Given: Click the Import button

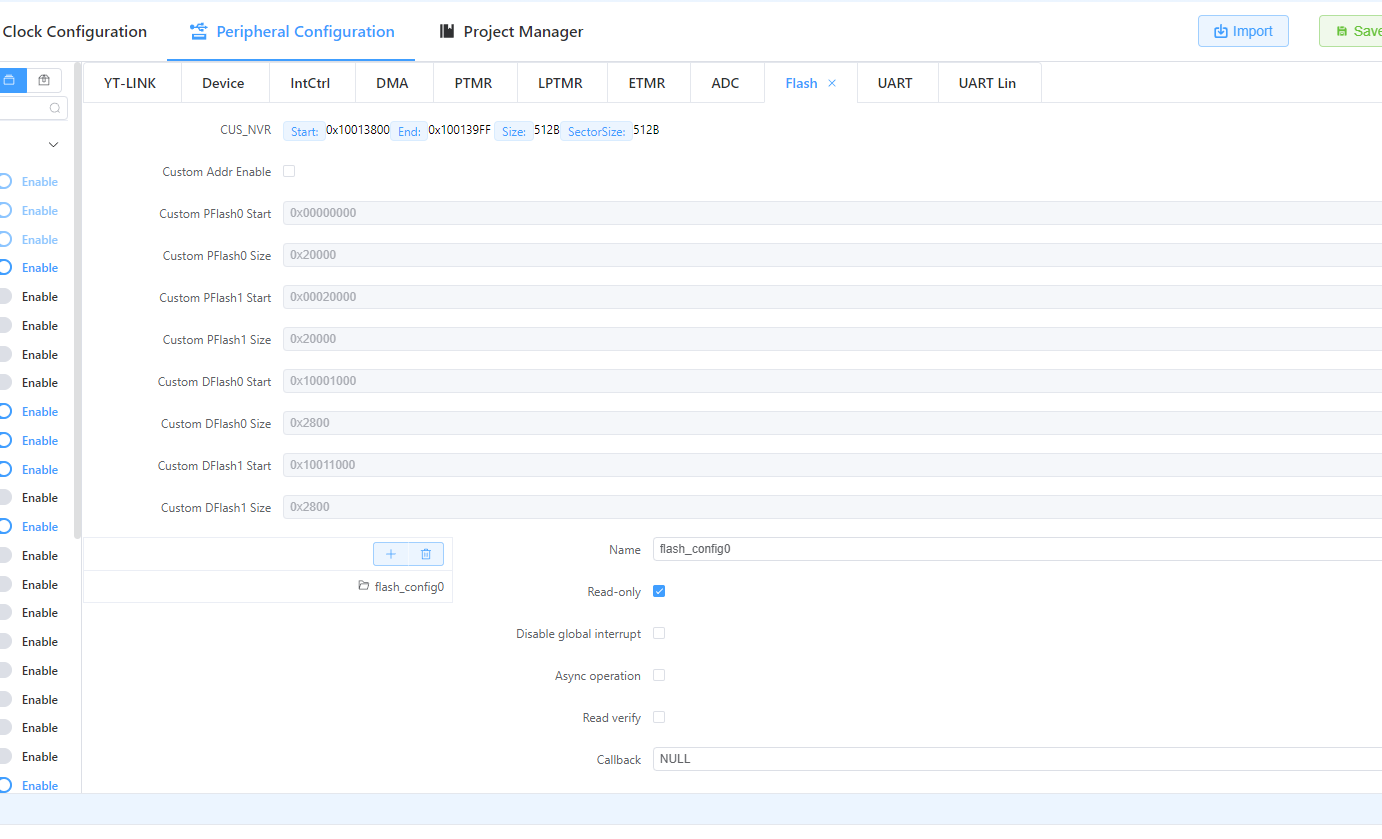Looking at the screenshot, I should point(1243,31).
